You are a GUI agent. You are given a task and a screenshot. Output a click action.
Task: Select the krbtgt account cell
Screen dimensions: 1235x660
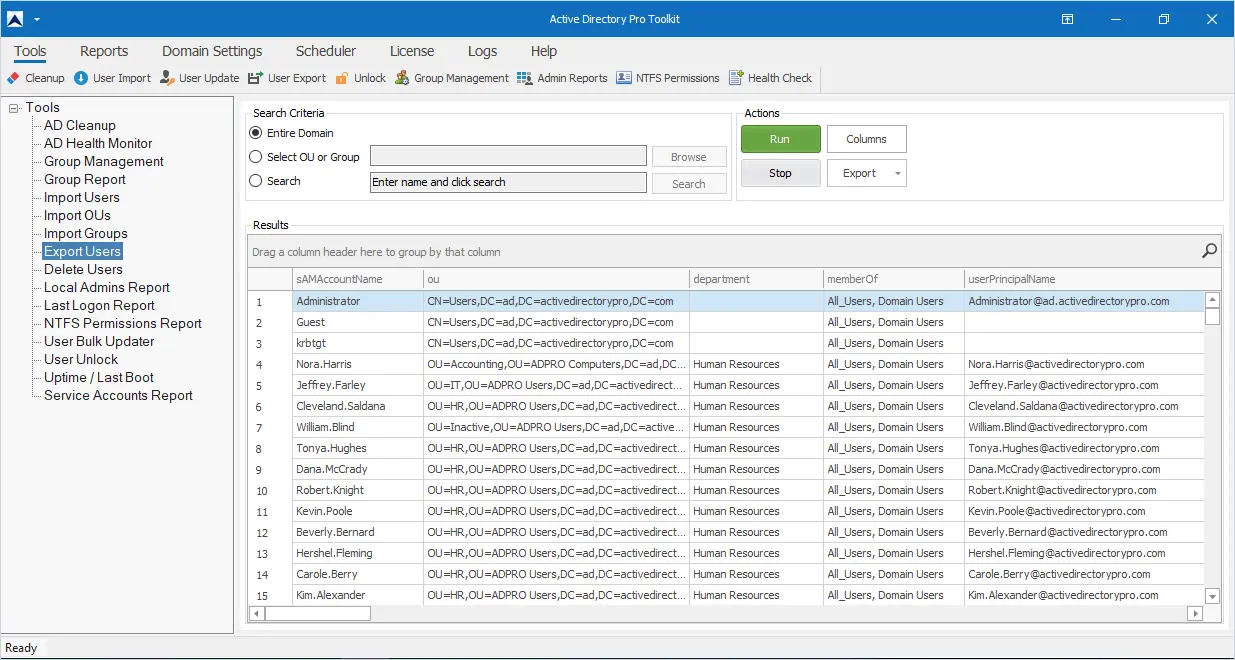[x=357, y=343]
